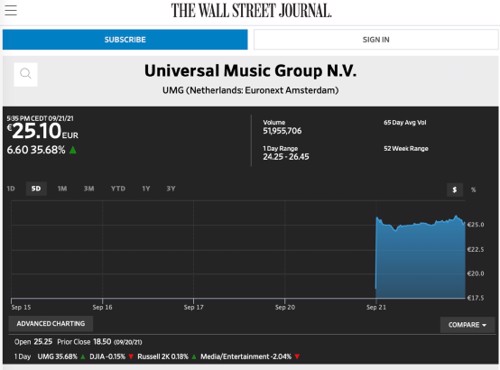Click The Wall Street Journal logo

point(251,11)
